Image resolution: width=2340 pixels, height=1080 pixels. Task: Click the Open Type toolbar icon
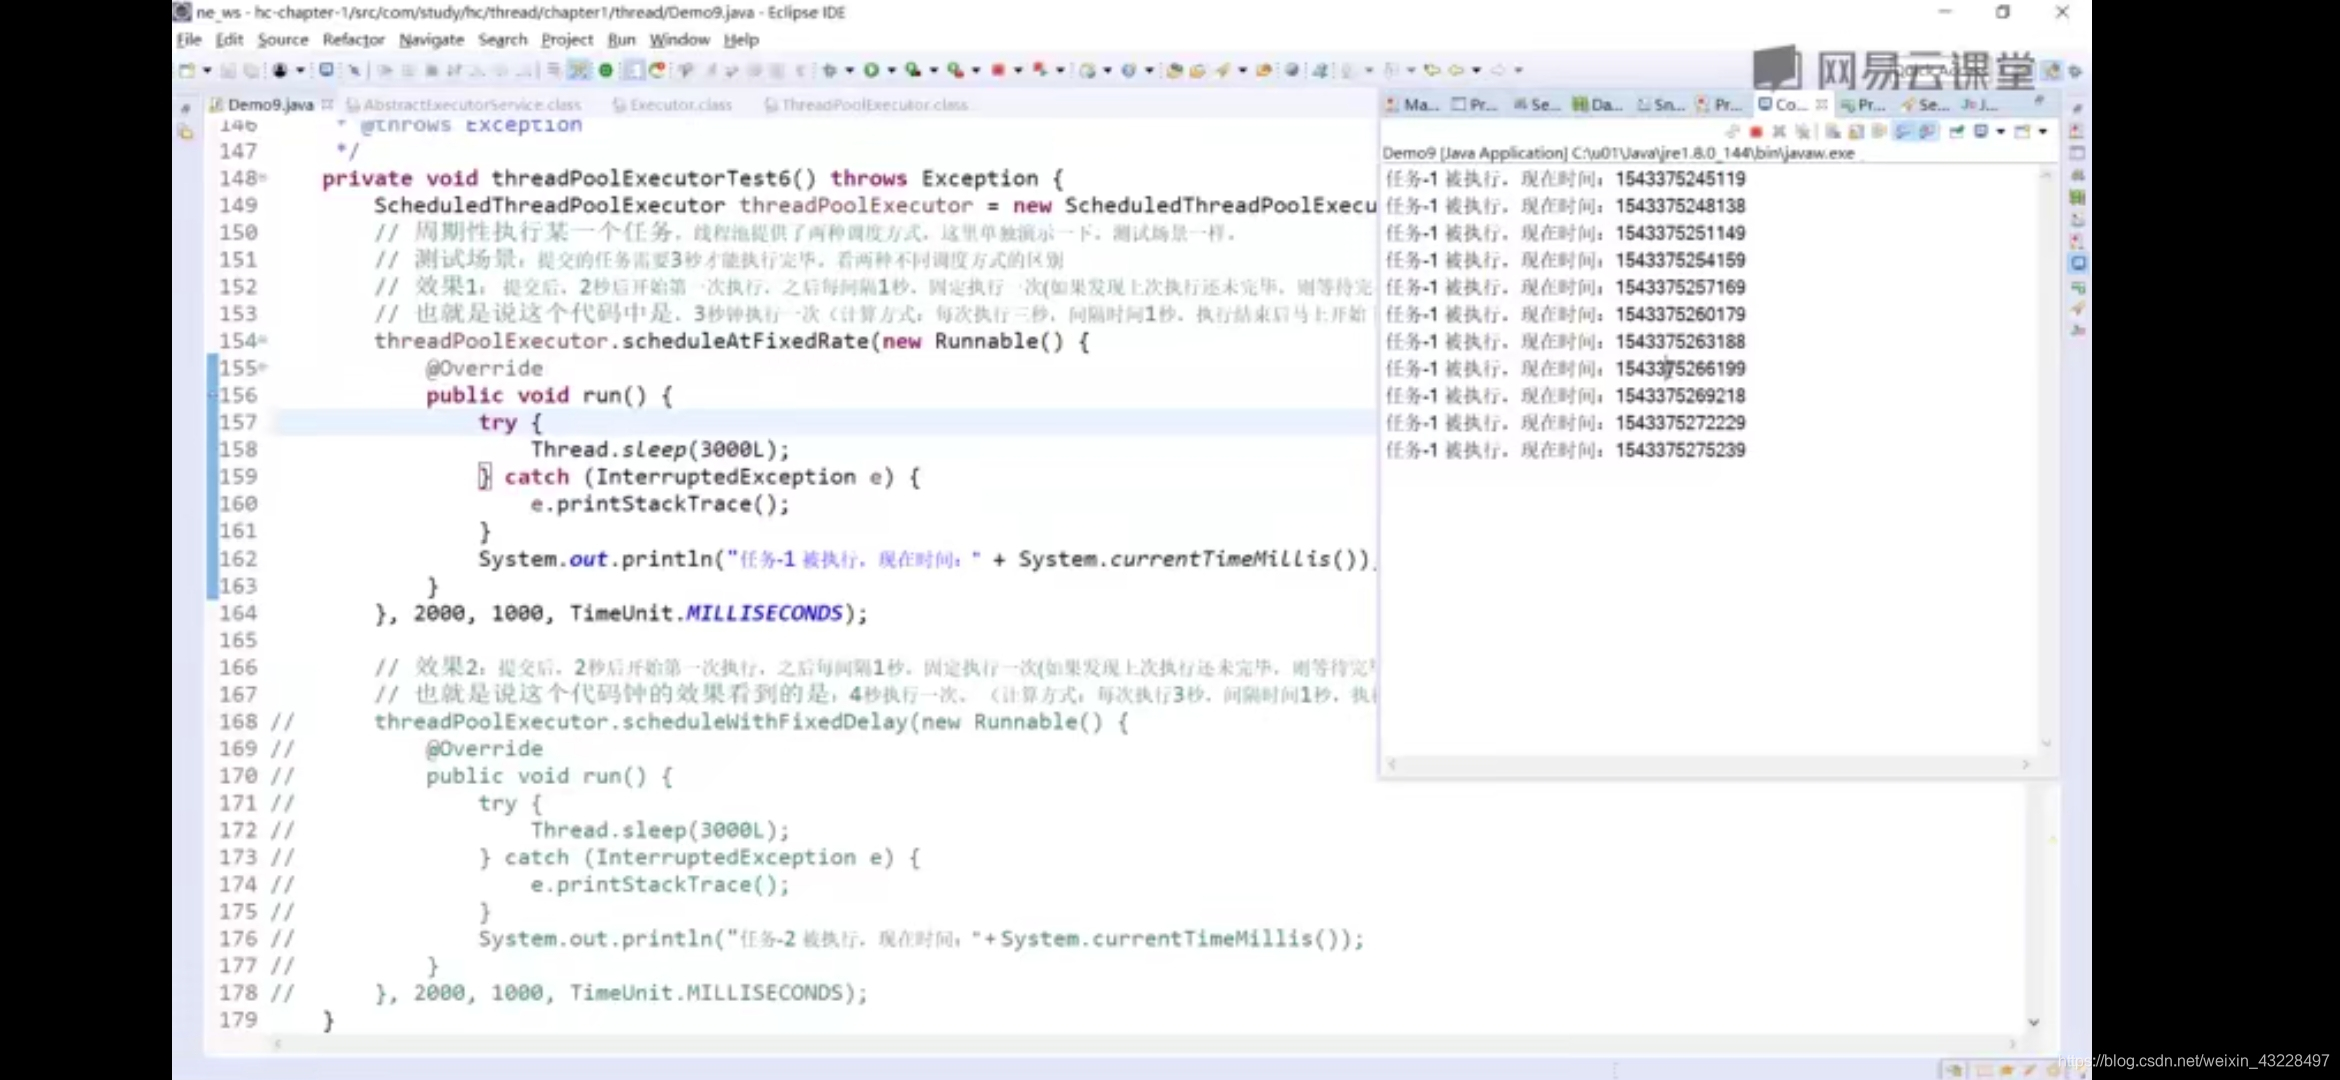(1175, 70)
